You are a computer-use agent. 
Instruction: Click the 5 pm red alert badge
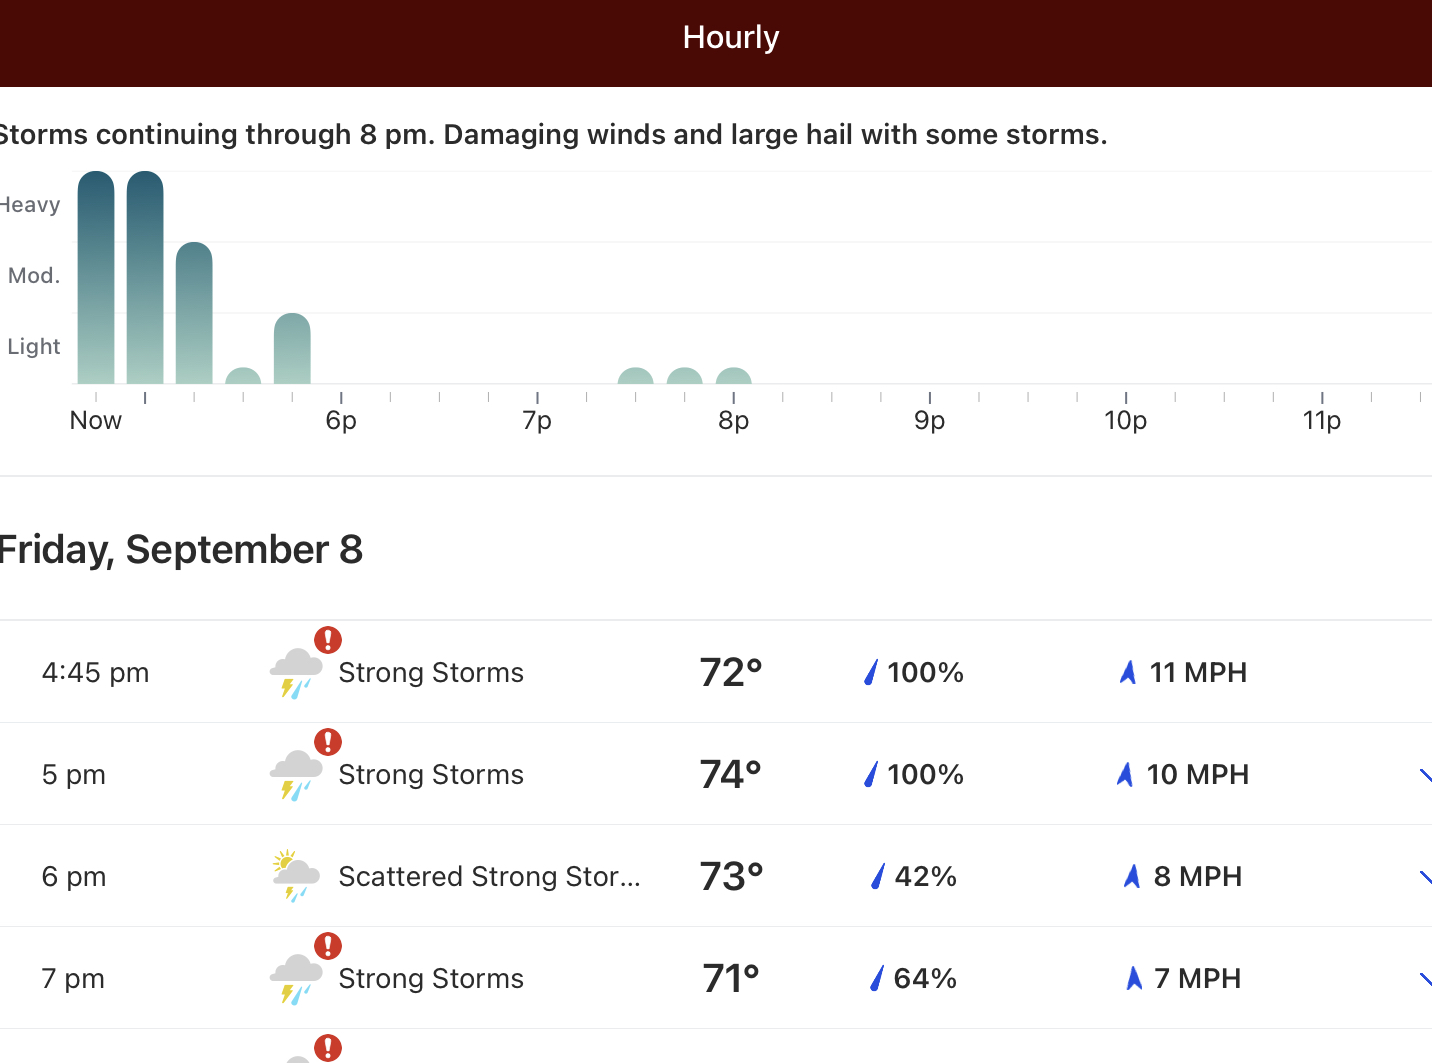pos(328,742)
